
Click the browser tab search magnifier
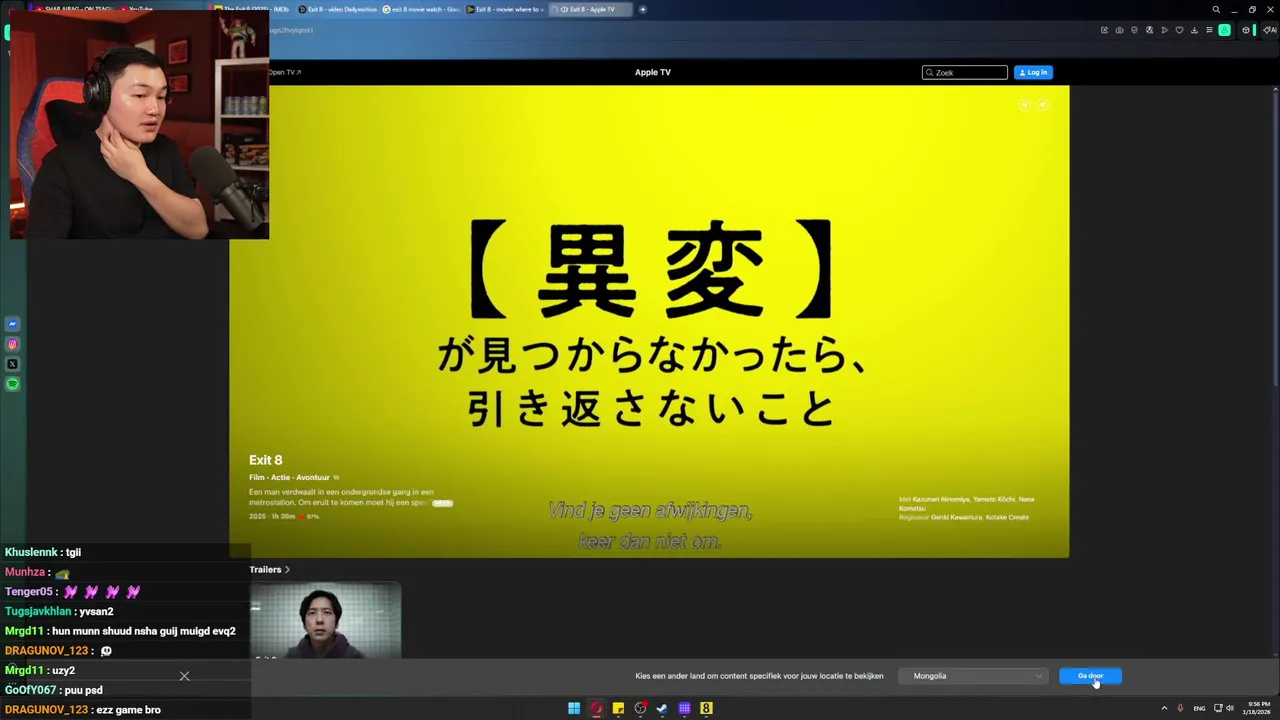(1216, 9)
